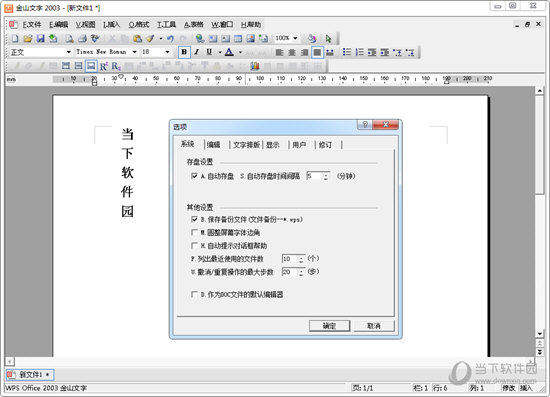Switch to the 显示 tab
Viewport: 550px width, 397px height.
click(x=273, y=144)
